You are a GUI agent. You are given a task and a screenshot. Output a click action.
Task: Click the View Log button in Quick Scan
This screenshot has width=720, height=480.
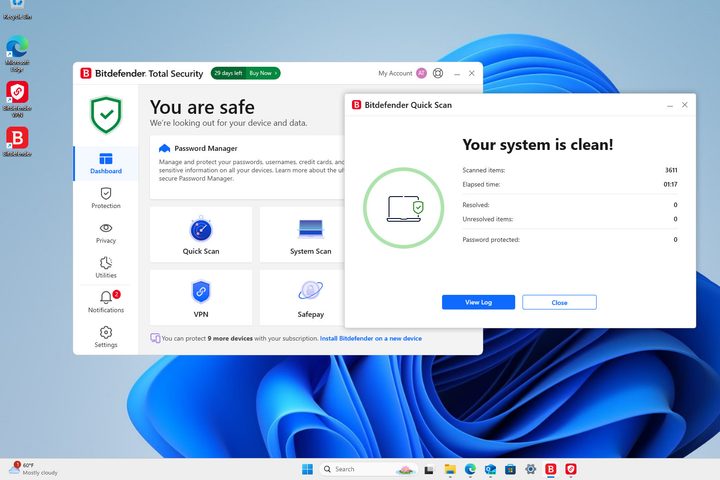pyautogui.click(x=478, y=302)
